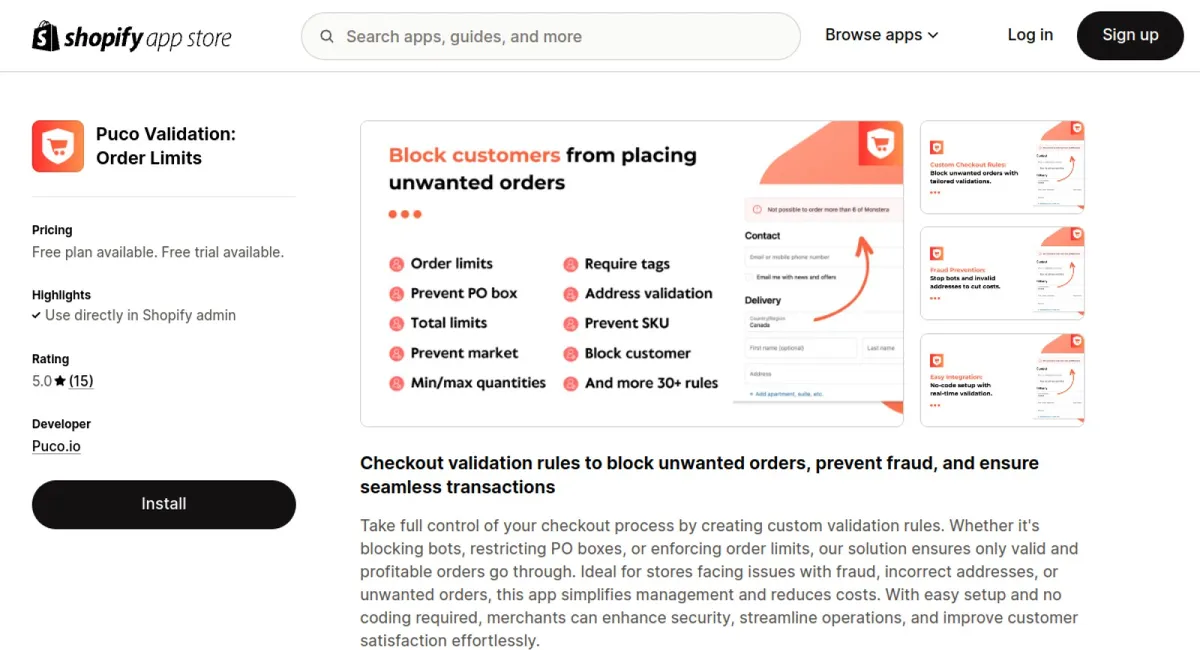Click the Require tags bullet icon
Screen dimensions: 1200x650
click(x=570, y=264)
